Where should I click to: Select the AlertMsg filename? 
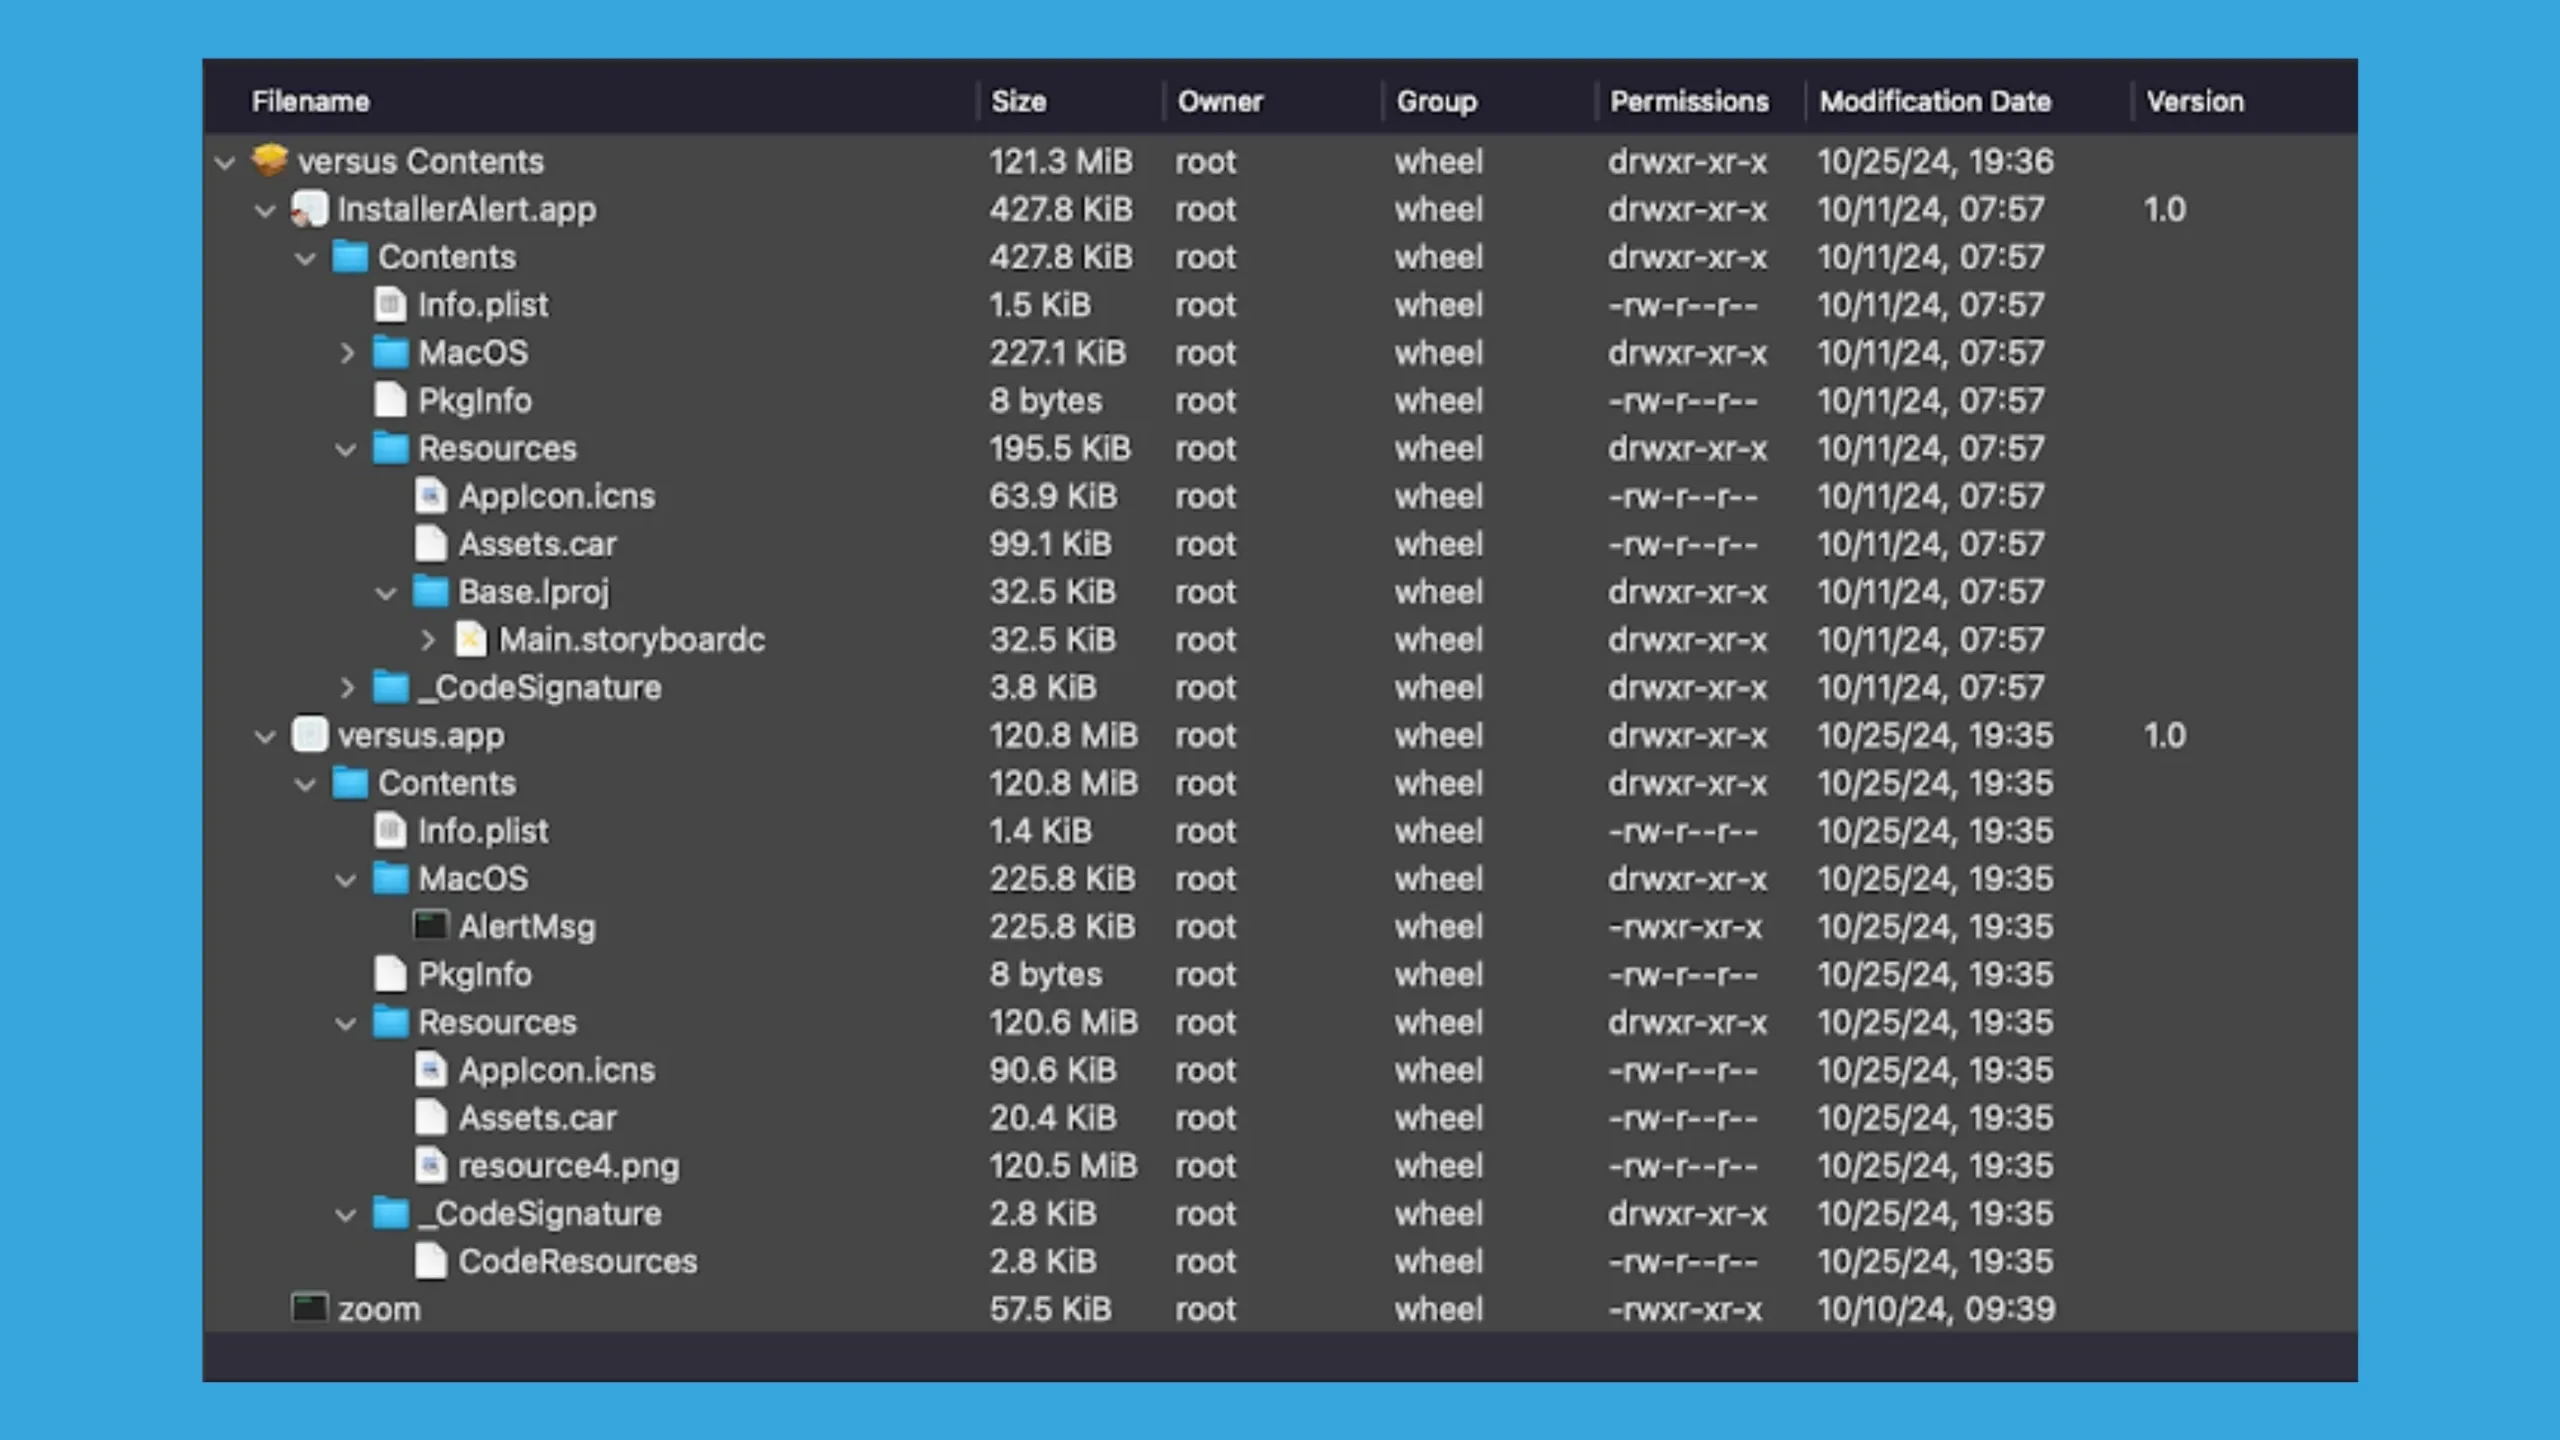pyautogui.click(x=527, y=927)
